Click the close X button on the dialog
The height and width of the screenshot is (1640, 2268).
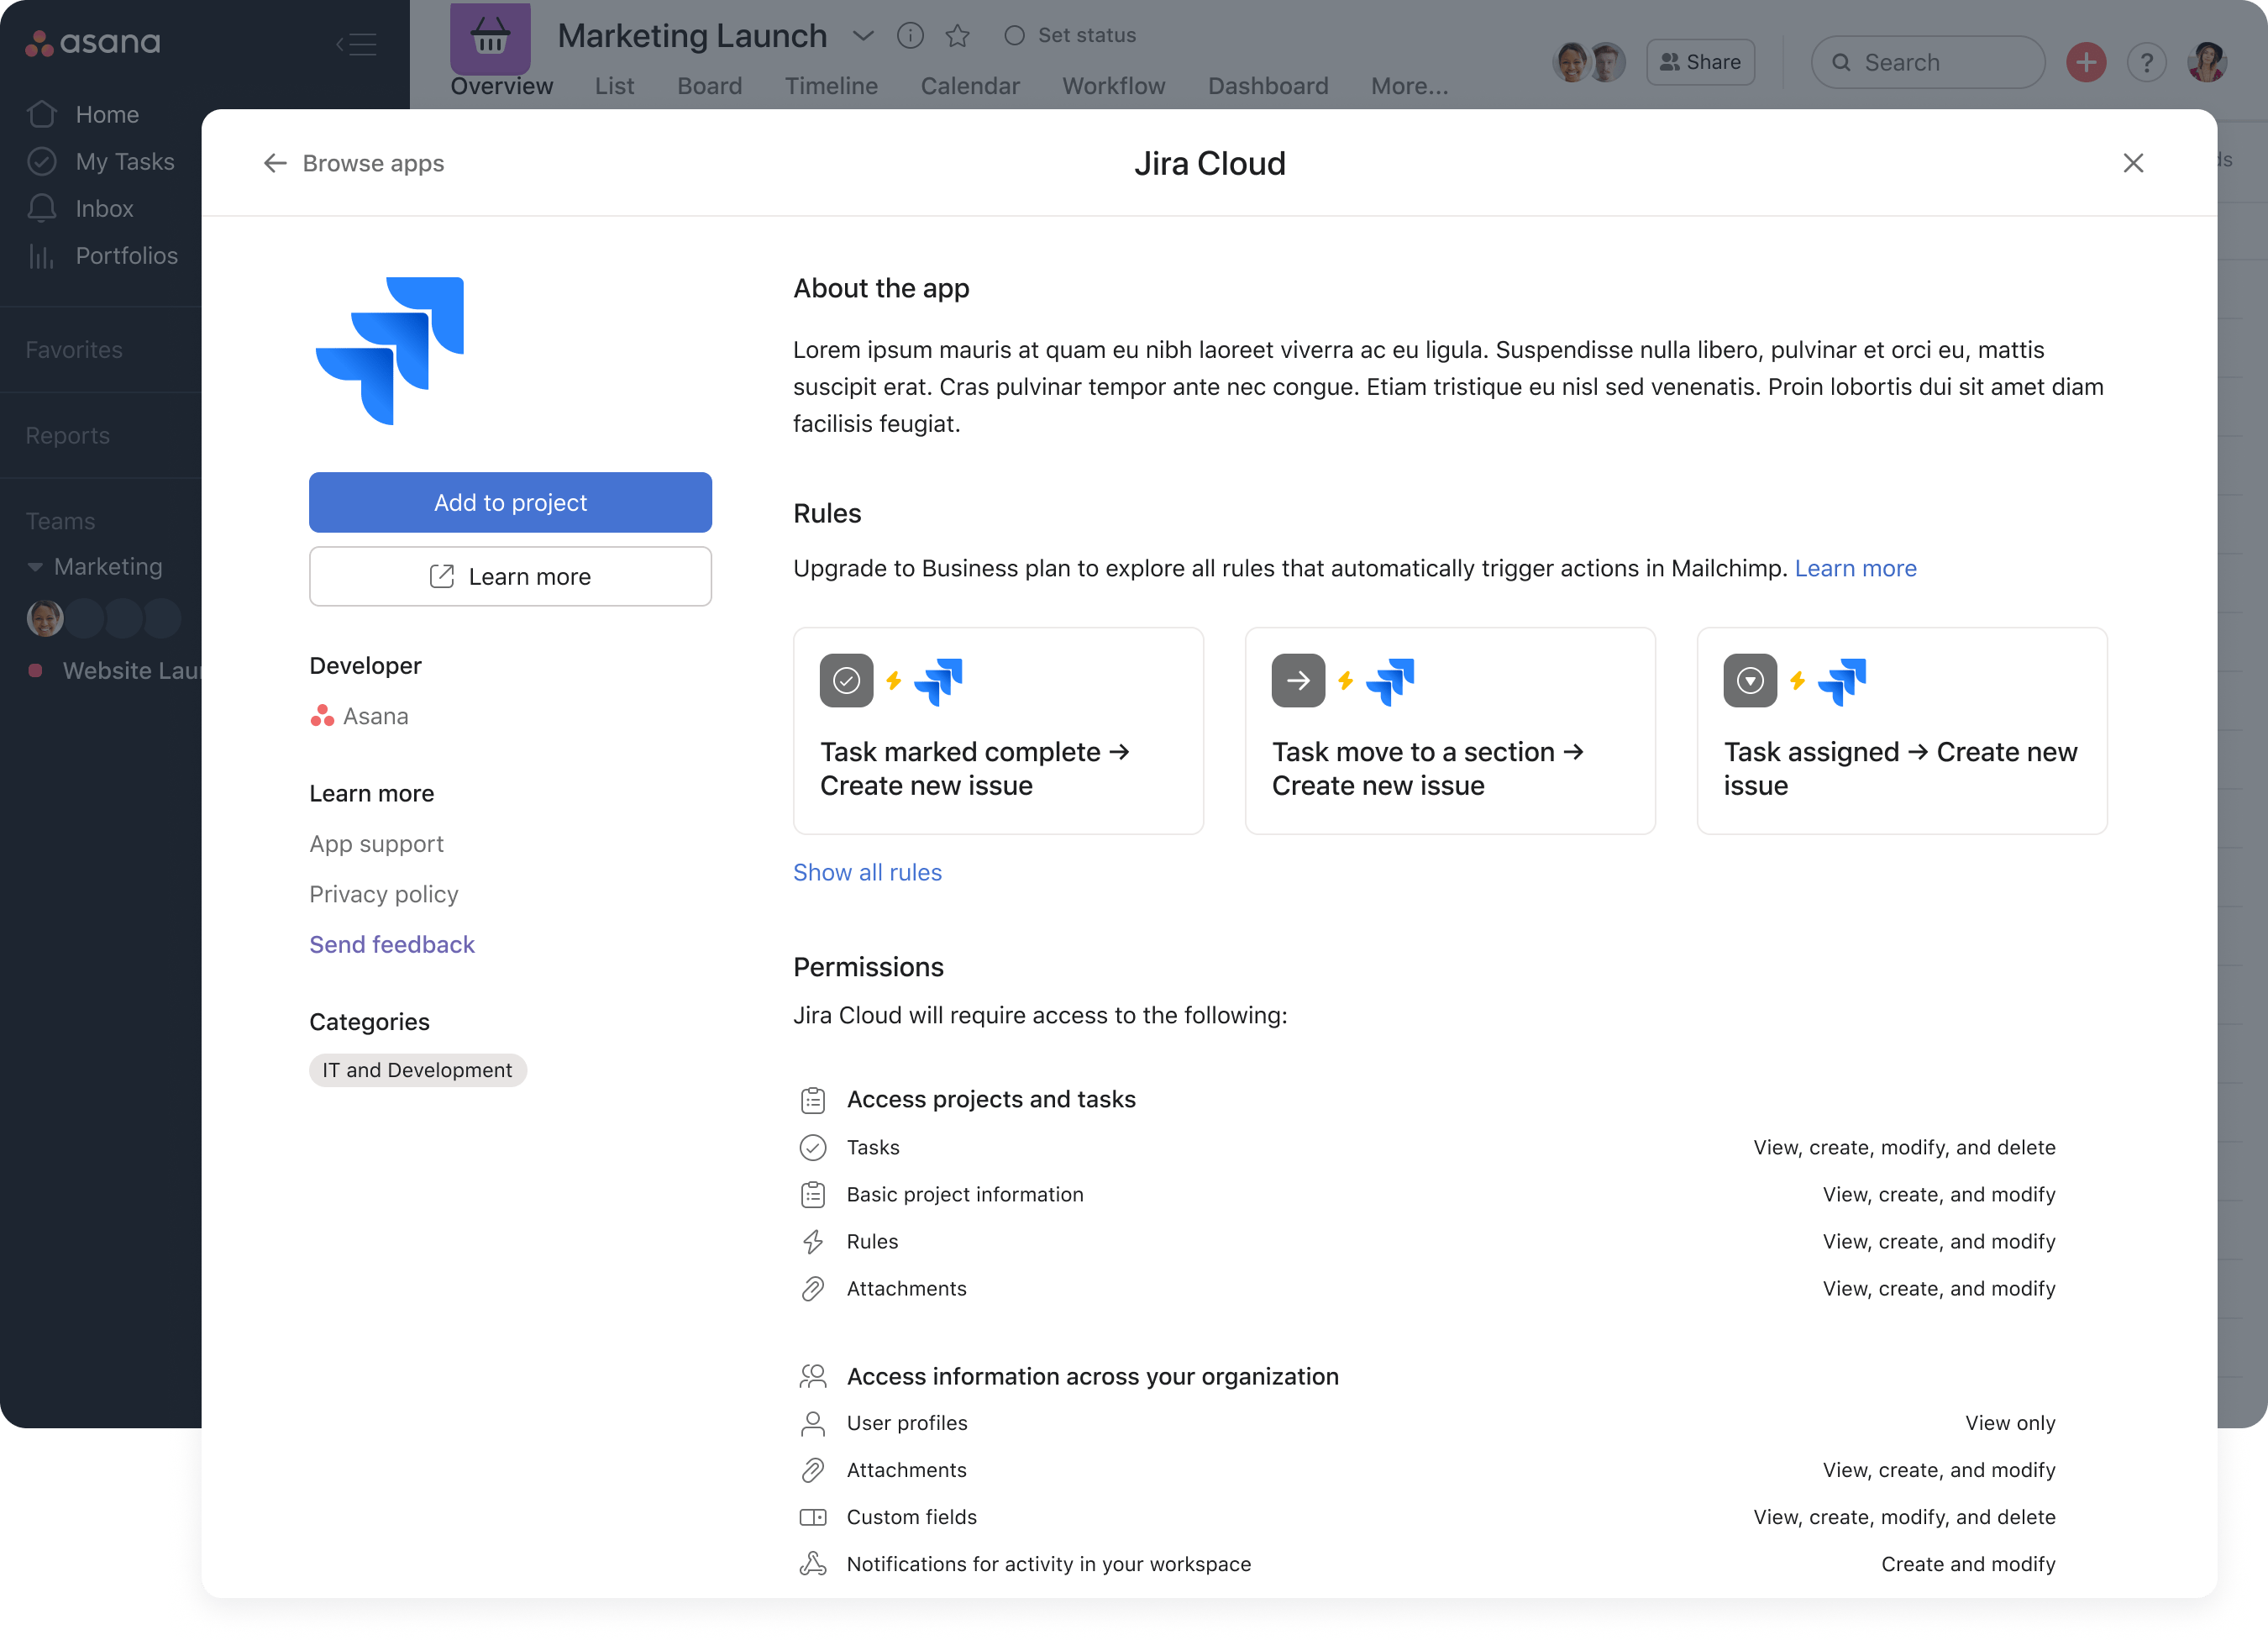2134,162
